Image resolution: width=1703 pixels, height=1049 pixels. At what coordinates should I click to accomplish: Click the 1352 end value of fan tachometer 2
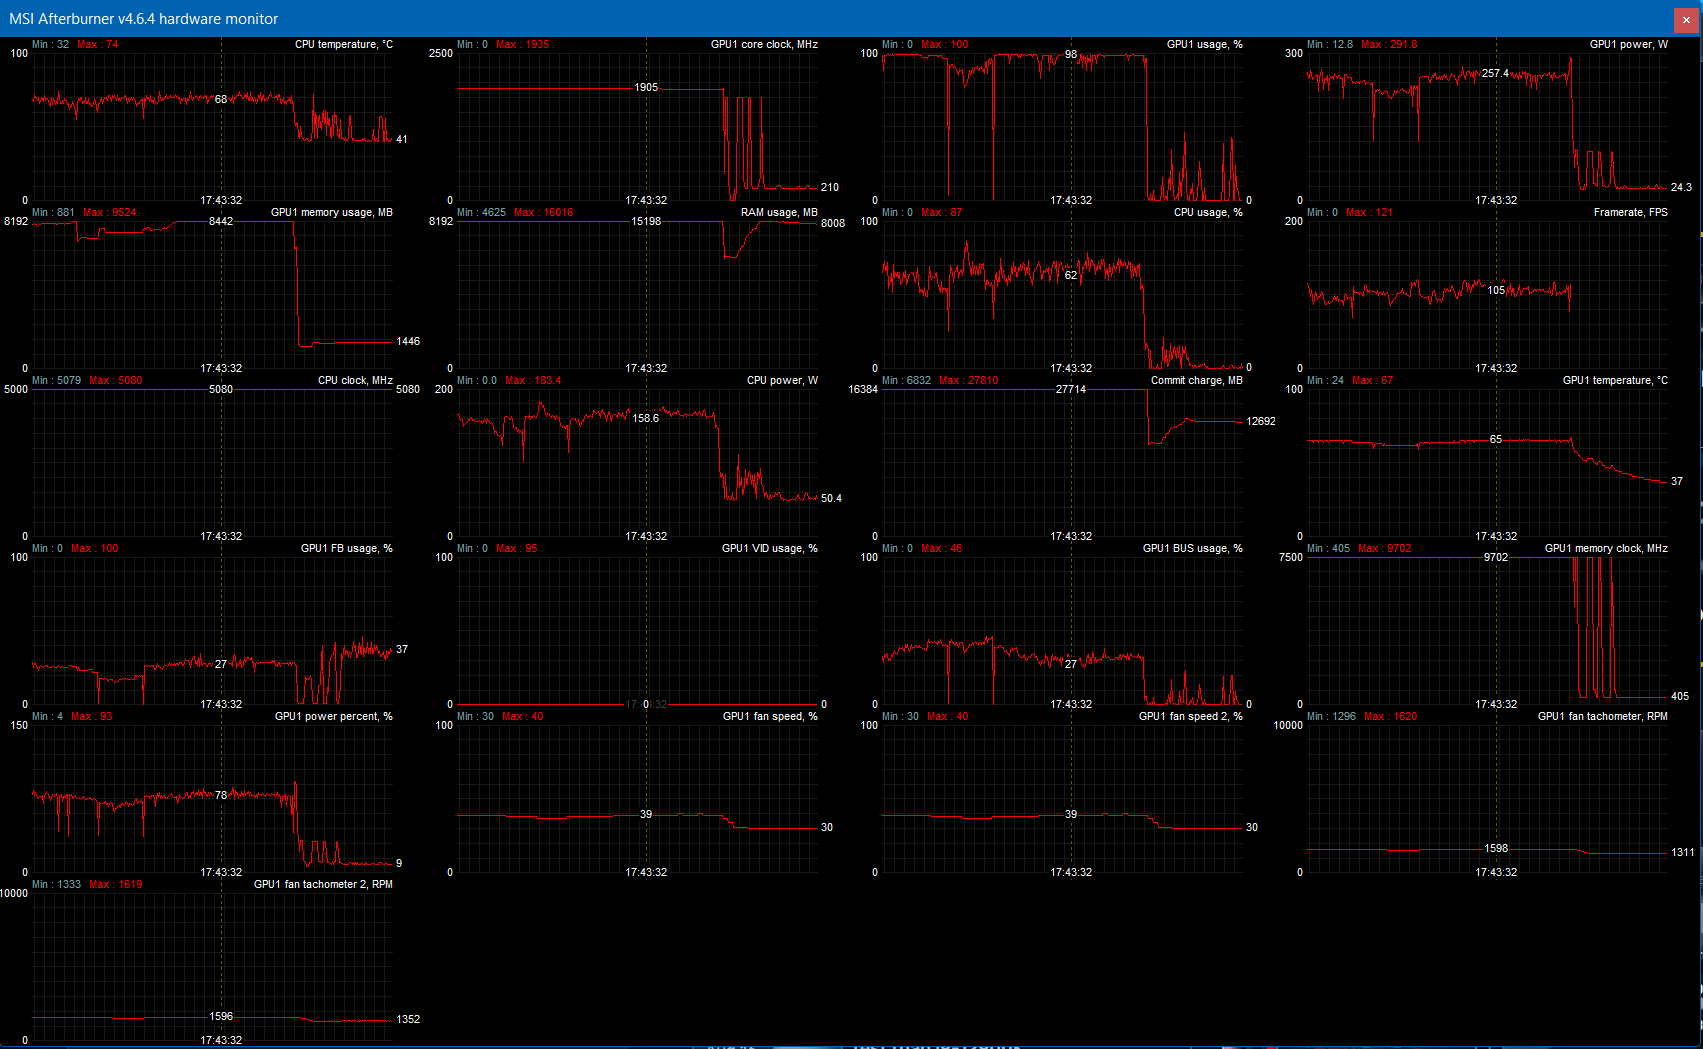point(408,1019)
